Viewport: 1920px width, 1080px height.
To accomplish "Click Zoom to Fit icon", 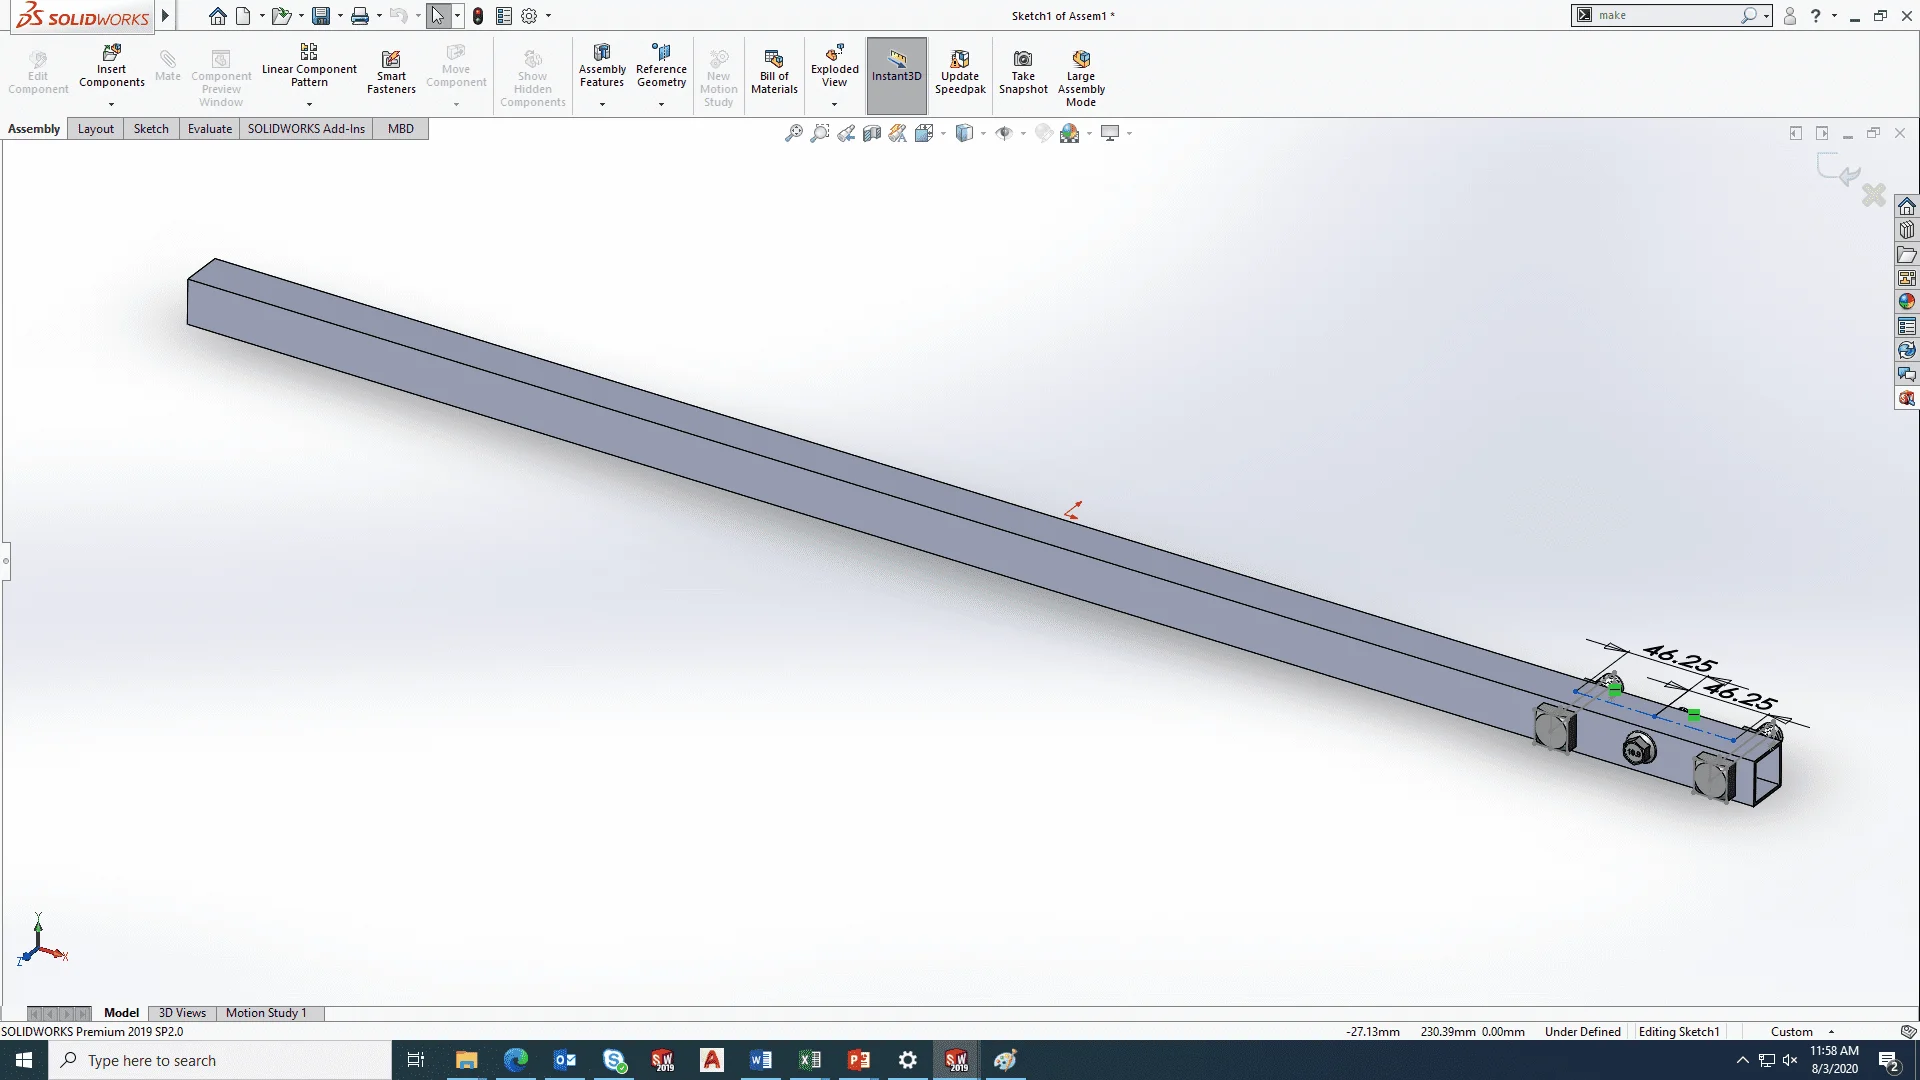I will coord(793,133).
